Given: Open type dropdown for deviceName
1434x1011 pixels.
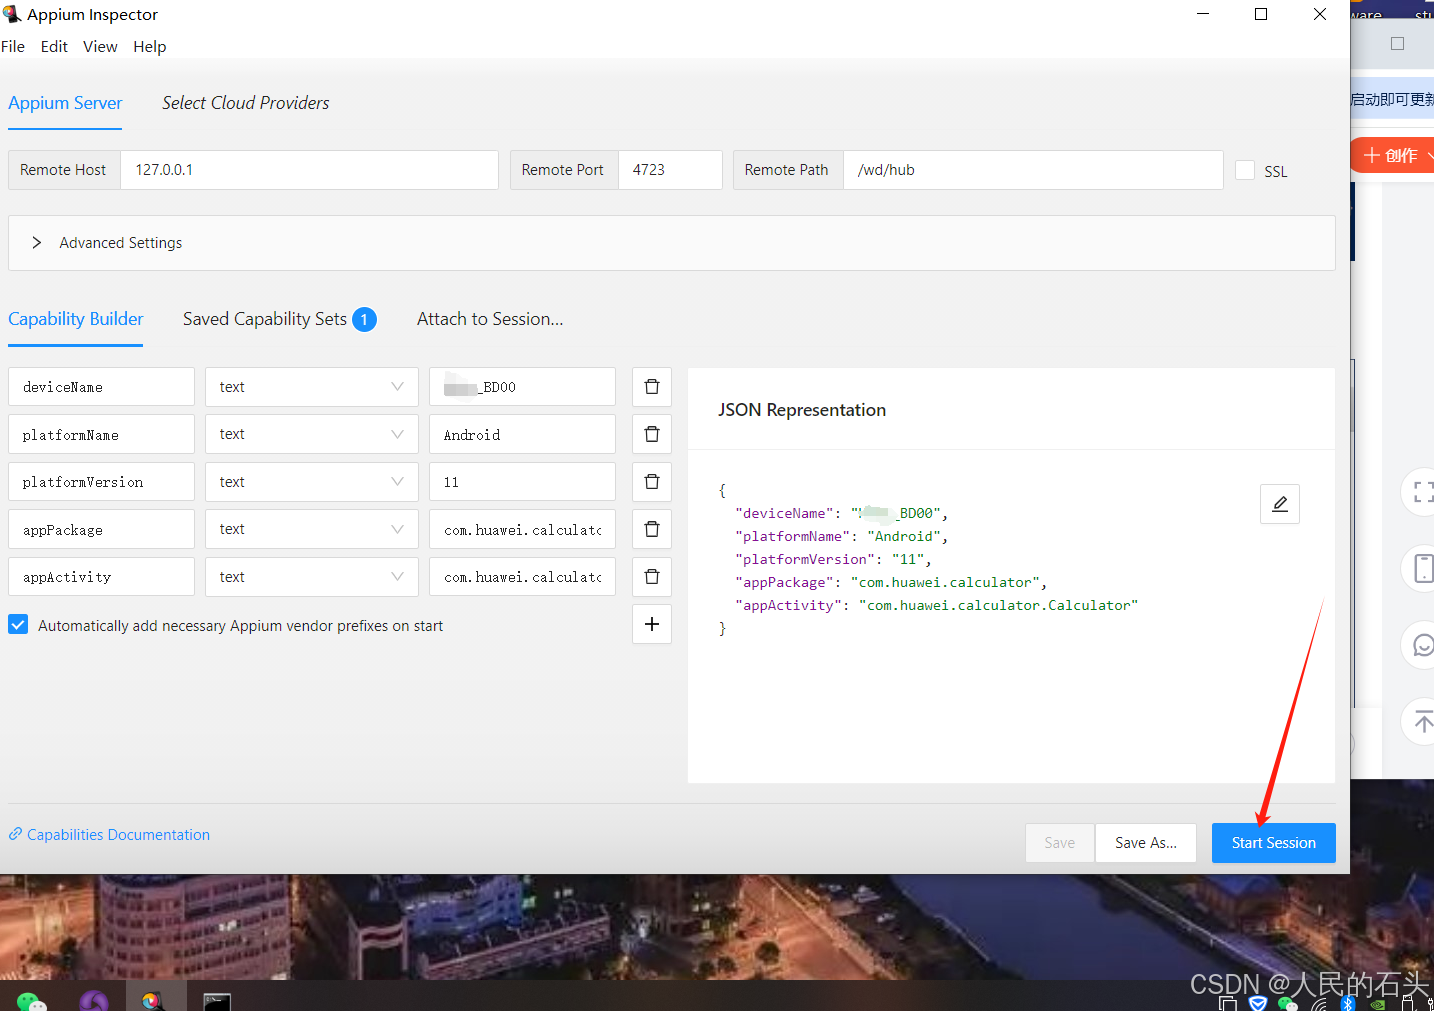Looking at the screenshot, I should coord(312,387).
